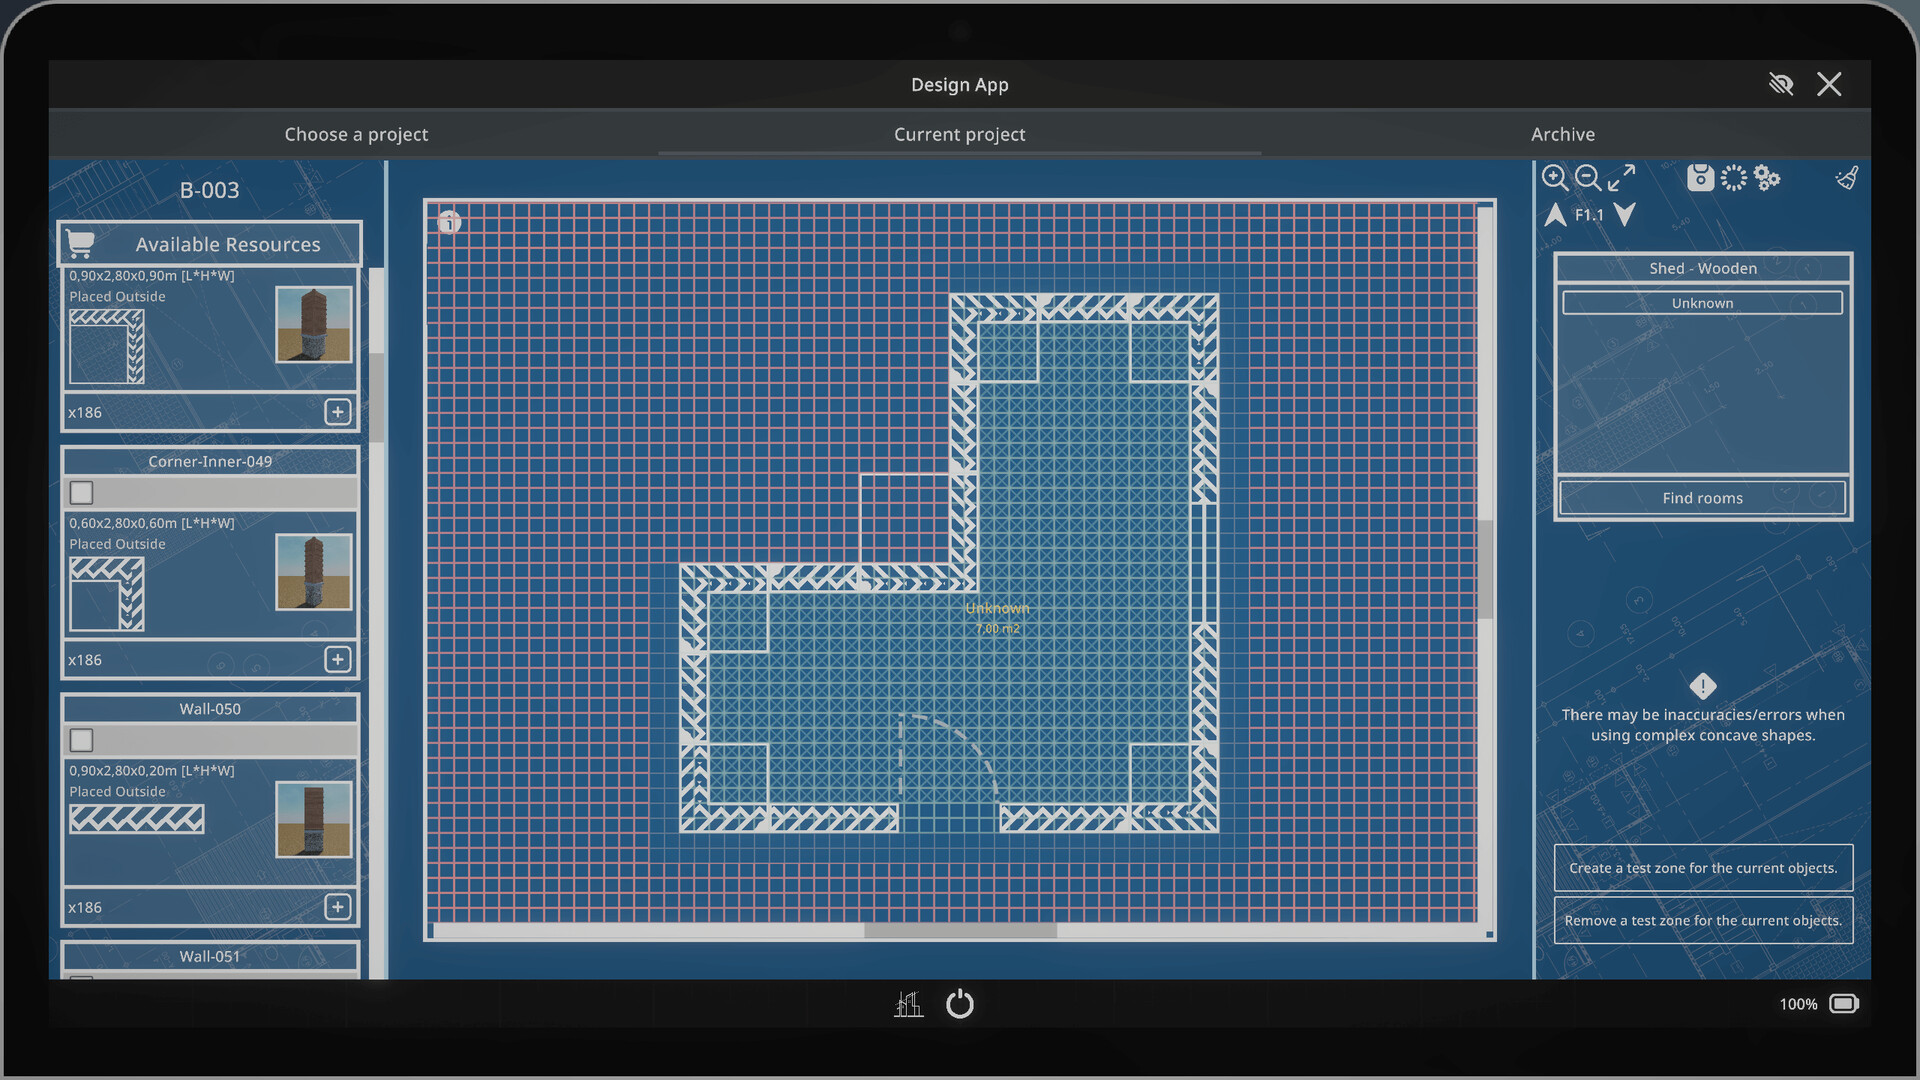This screenshot has height=1080, width=1920.
Task: Power off via the power icon
Action: click(960, 1004)
